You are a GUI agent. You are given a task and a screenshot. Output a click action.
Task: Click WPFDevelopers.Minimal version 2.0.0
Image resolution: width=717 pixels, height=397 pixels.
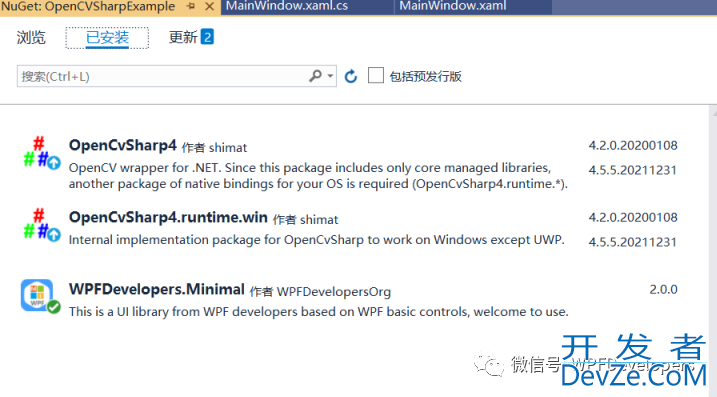tap(663, 290)
